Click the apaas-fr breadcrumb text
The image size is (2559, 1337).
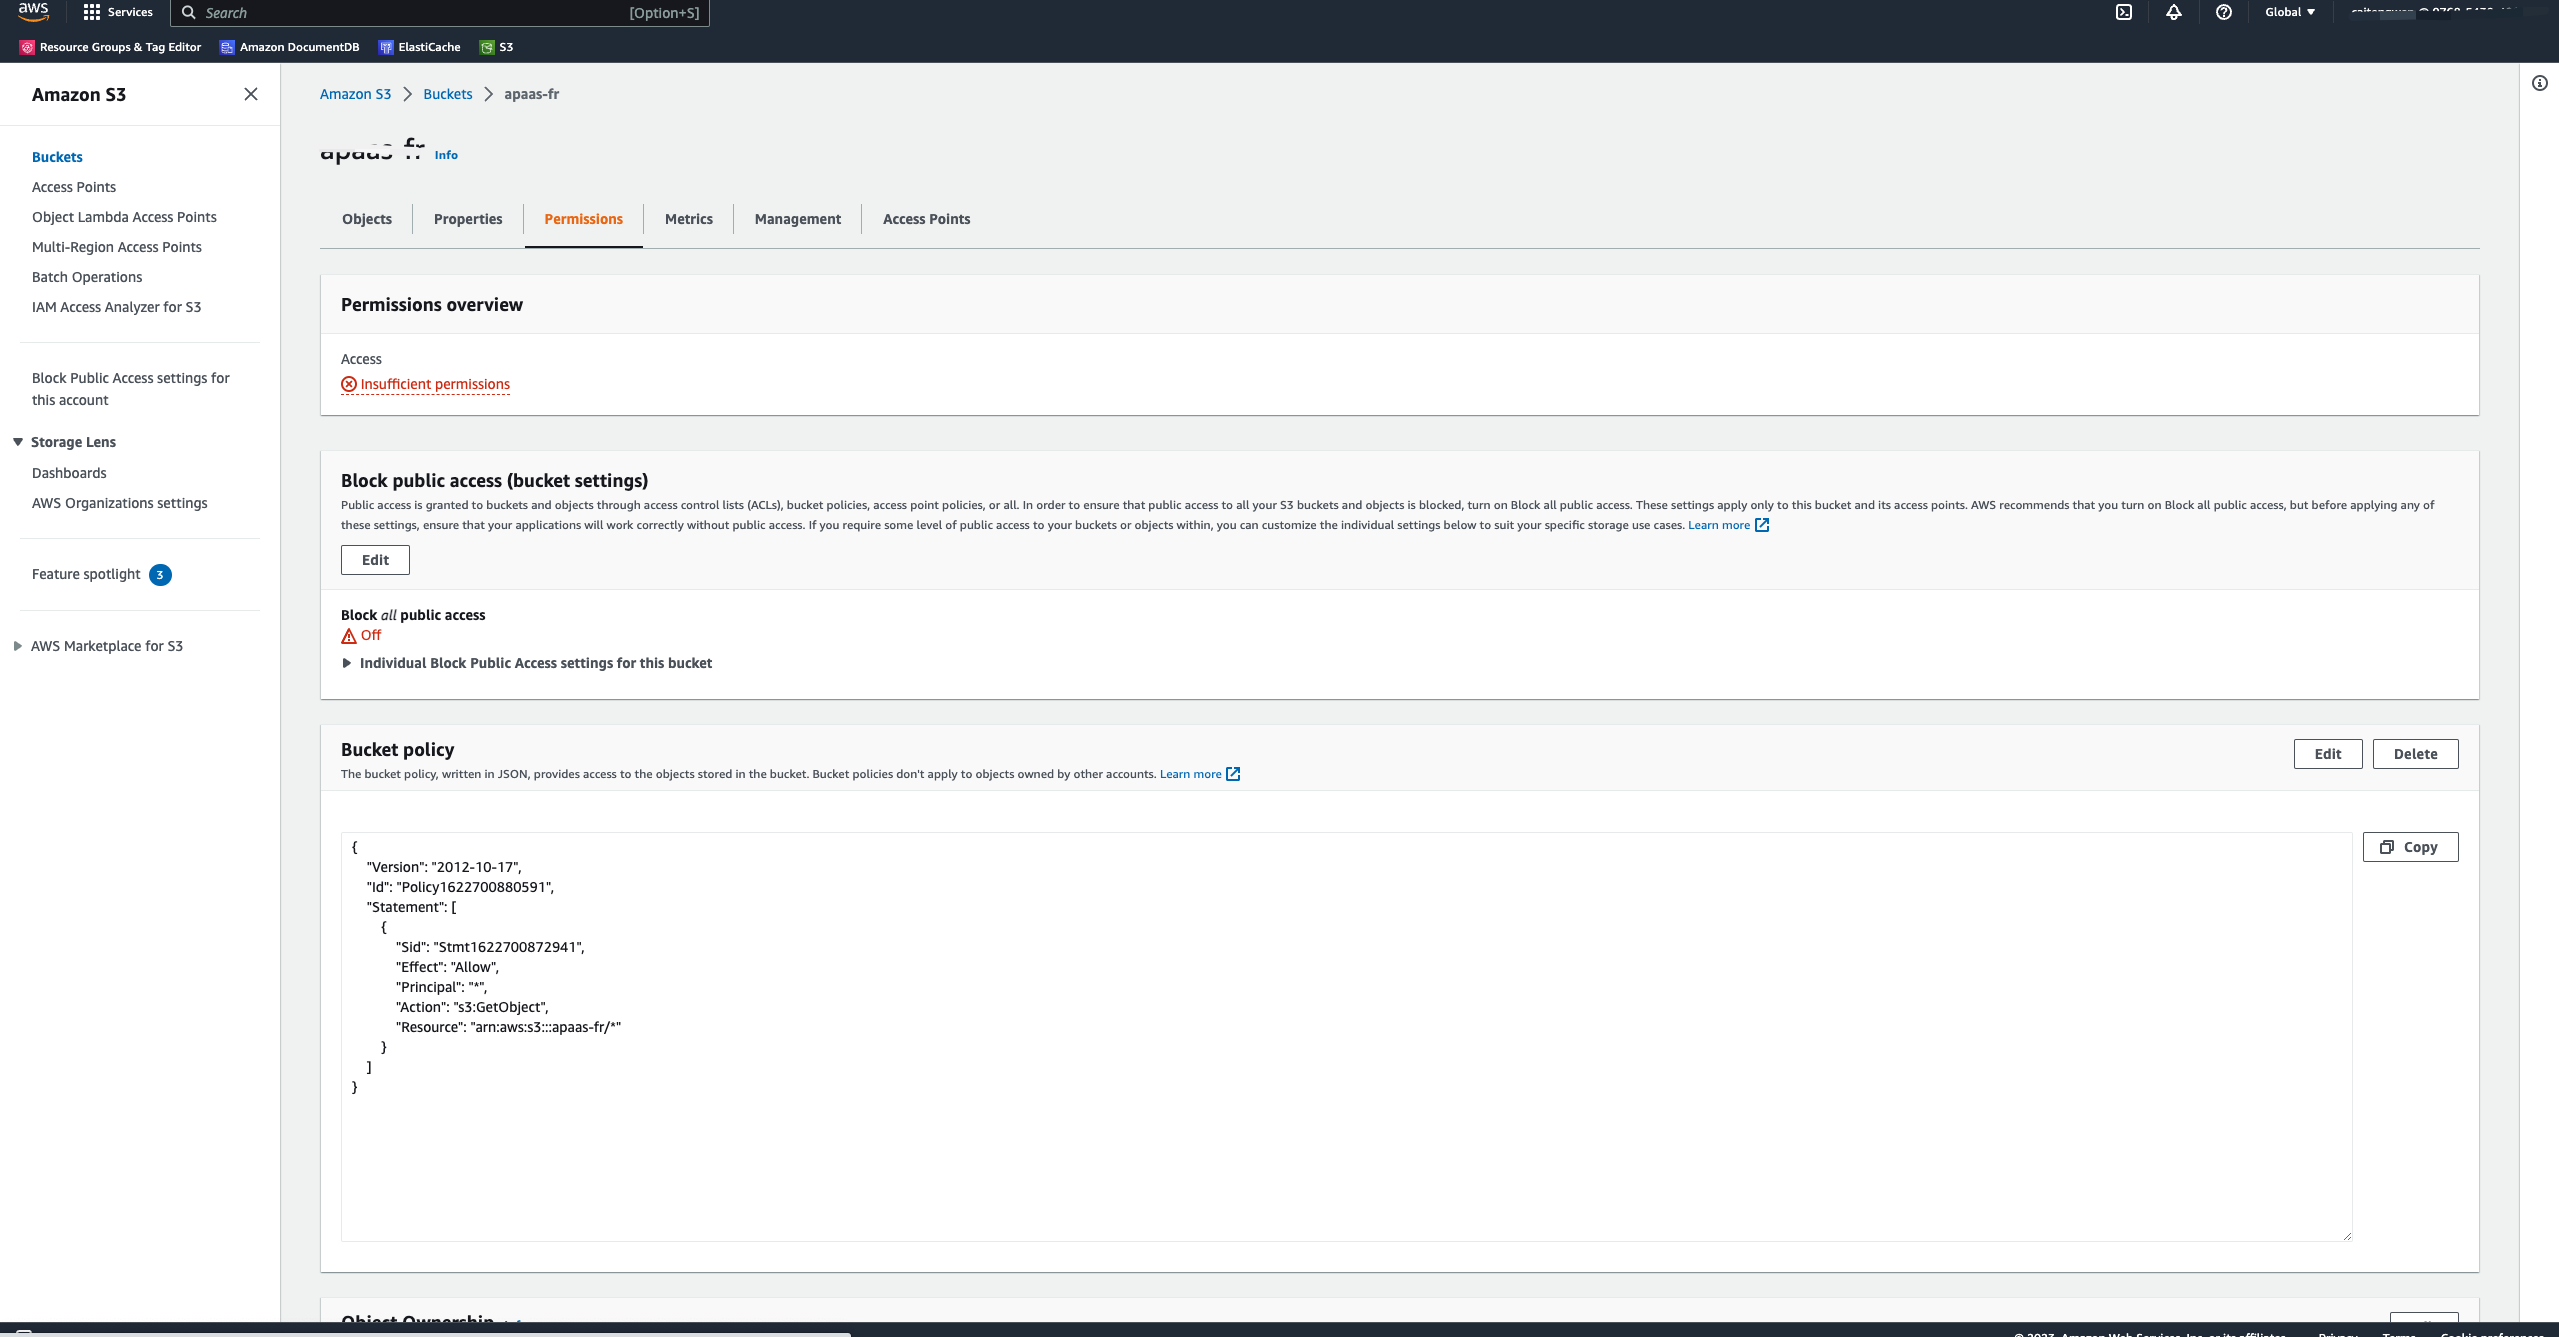tap(531, 94)
